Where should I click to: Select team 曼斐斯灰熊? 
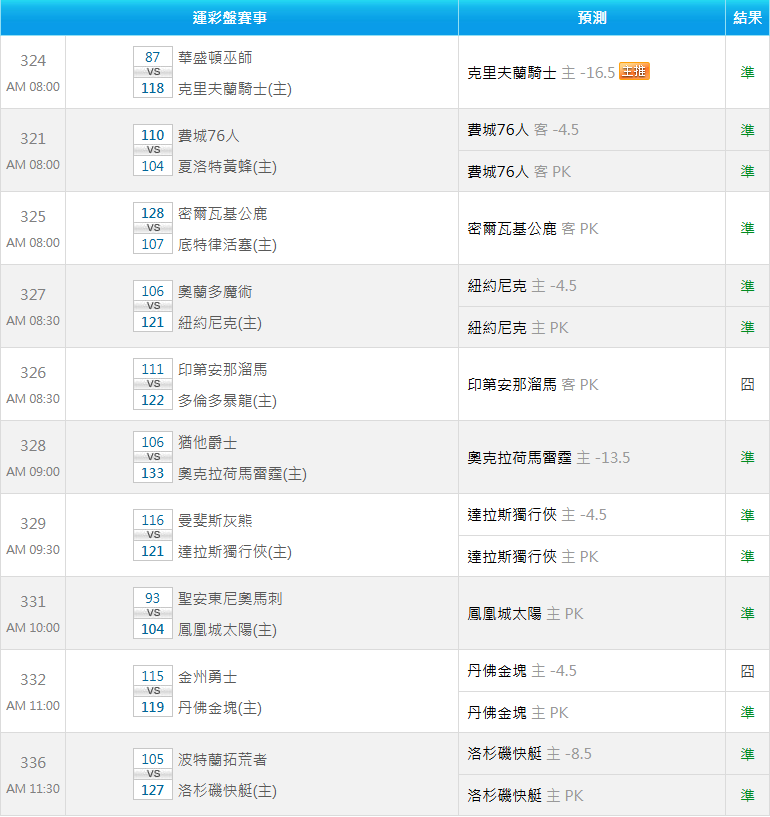pyautogui.click(x=215, y=521)
